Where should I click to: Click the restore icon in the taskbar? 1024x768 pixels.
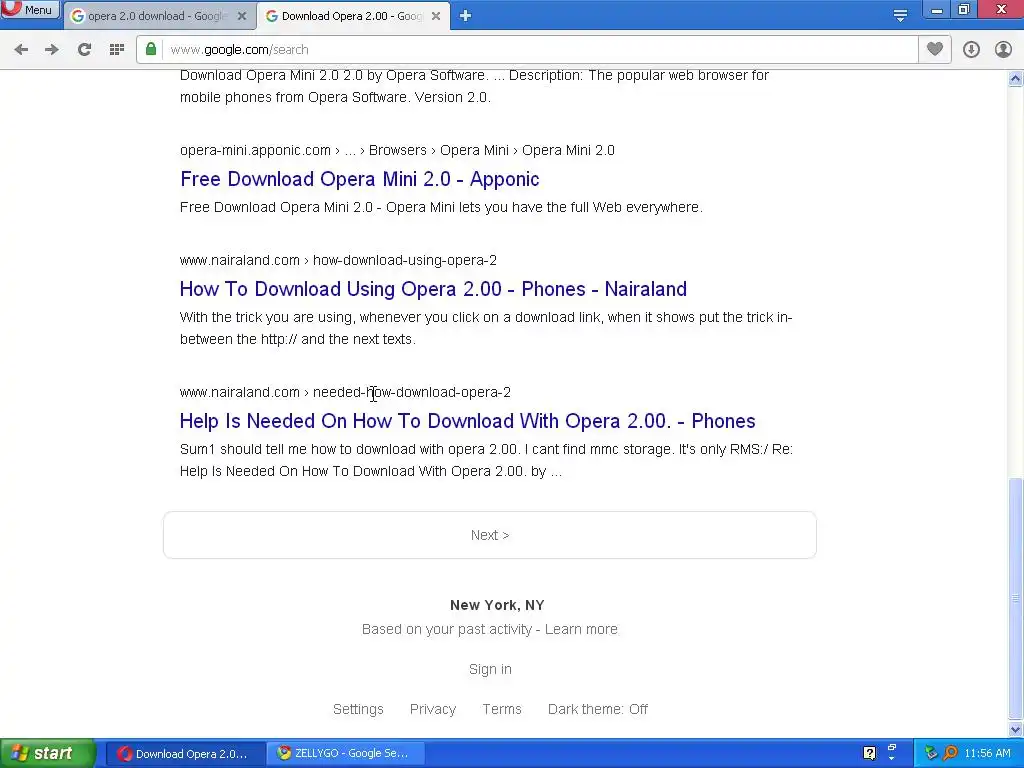pos(892,748)
